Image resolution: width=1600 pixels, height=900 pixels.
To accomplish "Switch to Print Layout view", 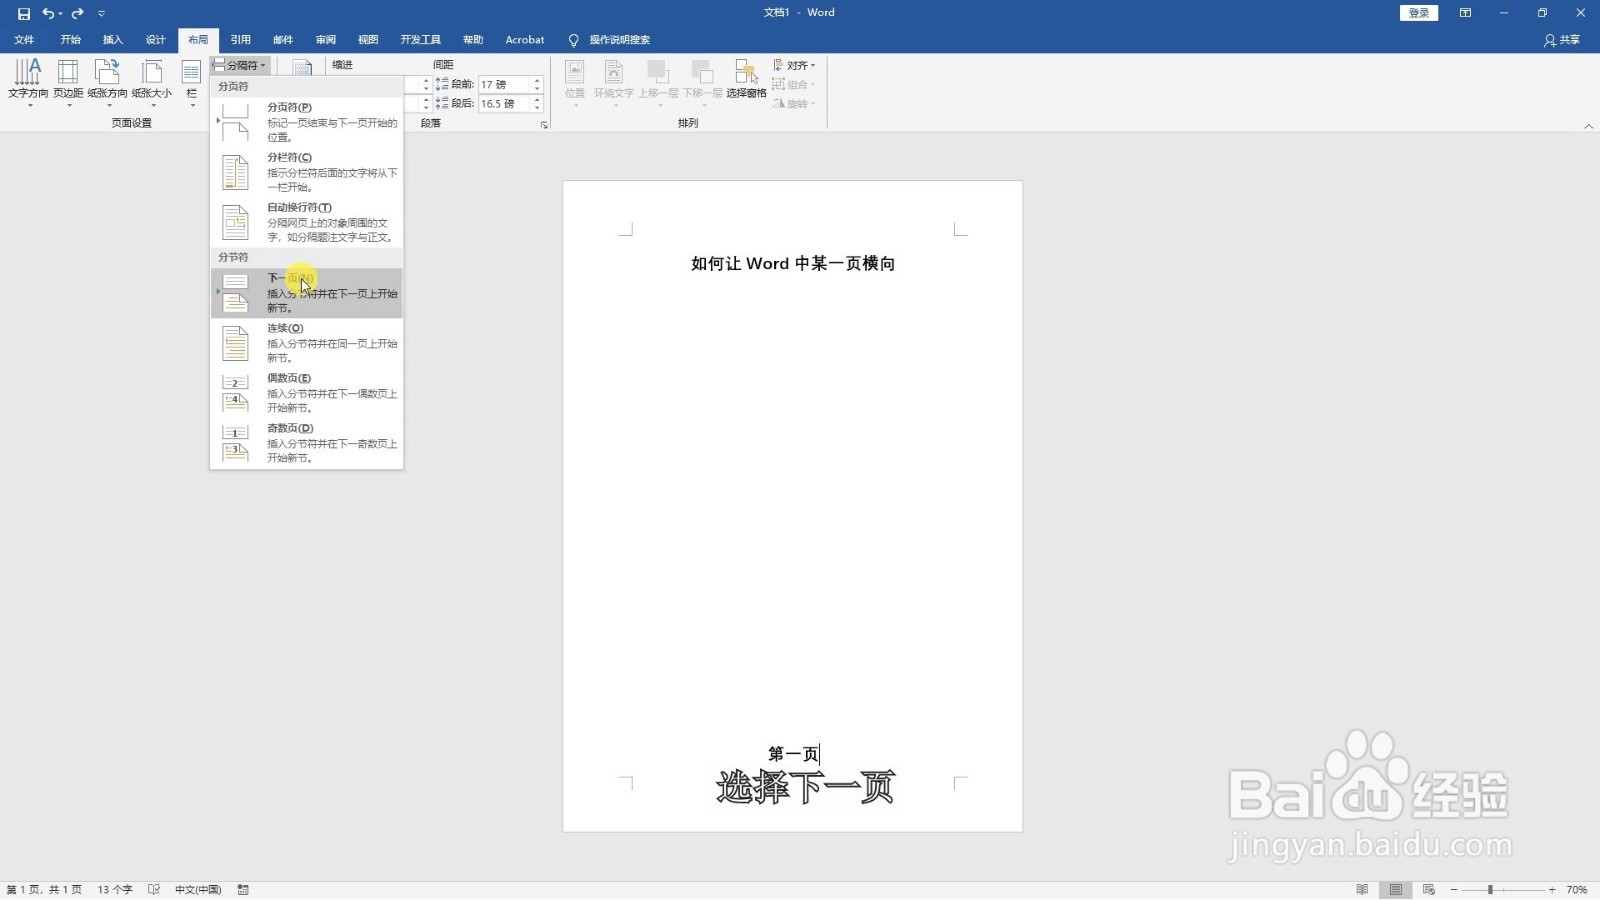I will (1396, 890).
